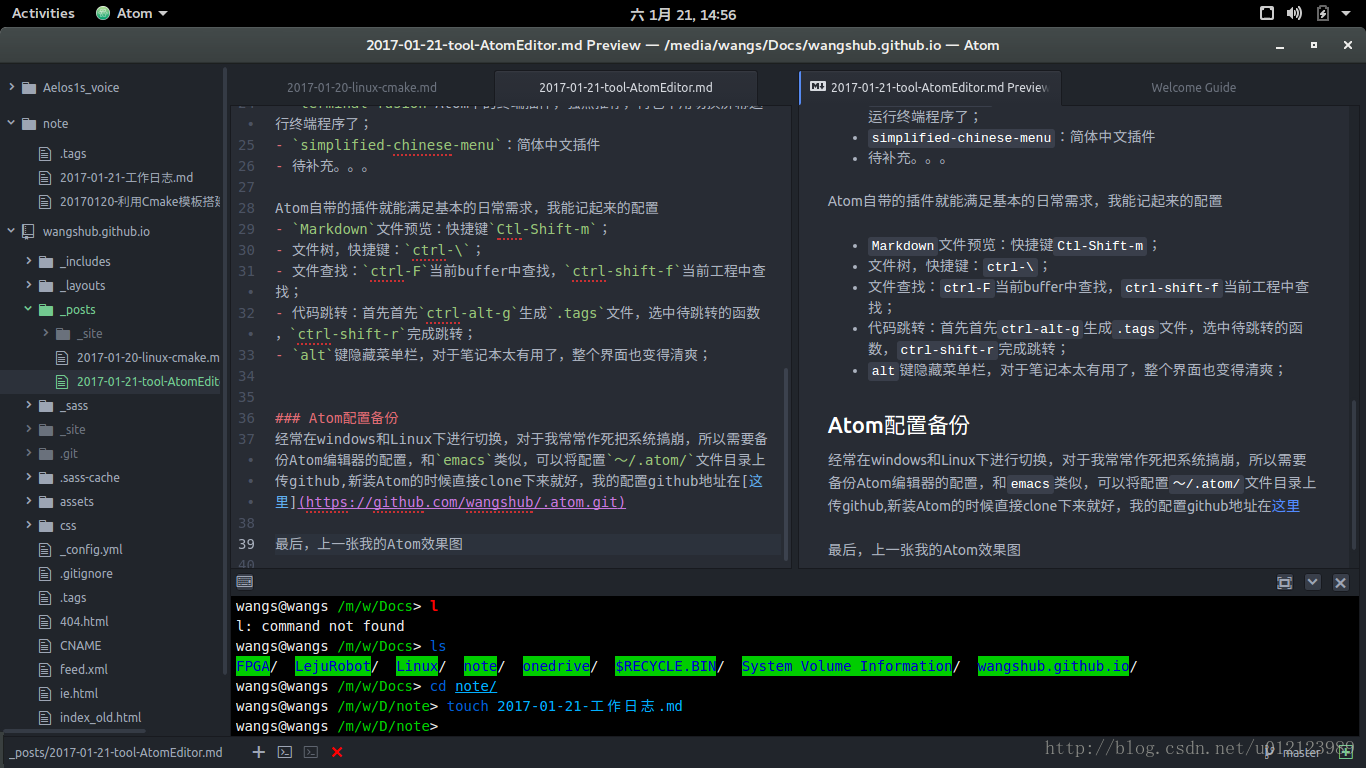Open the battery indicator in the top bar
The height and width of the screenshot is (768, 1366).
[x=1323, y=14]
